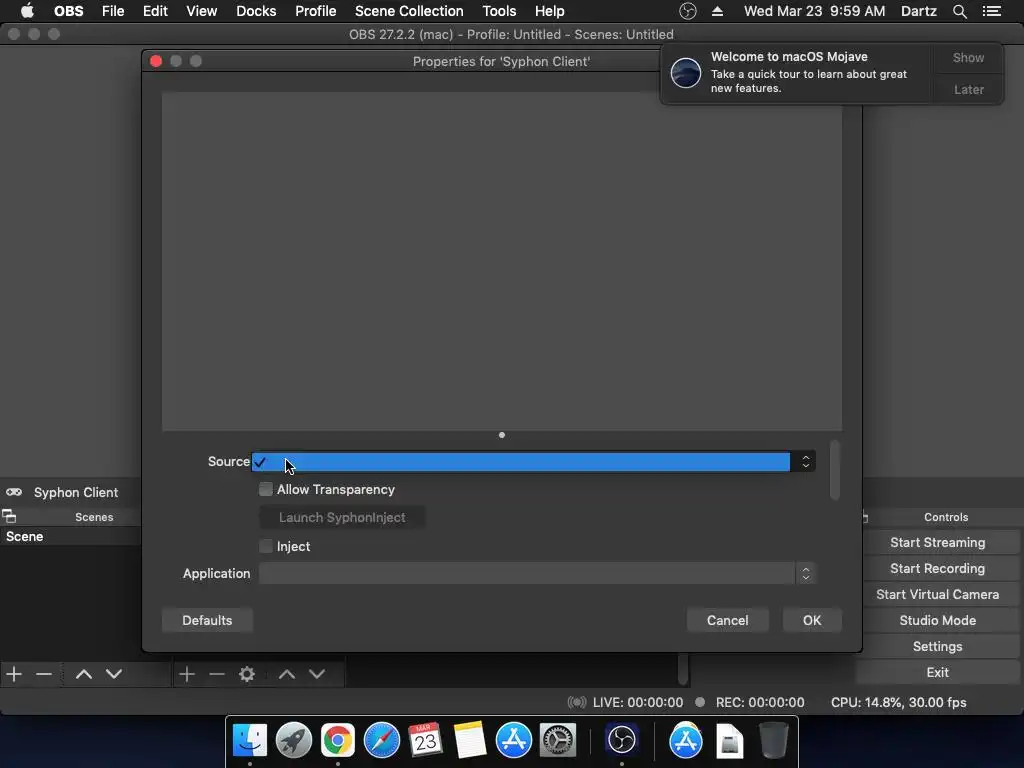Open the File menu

[x=113, y=11]
